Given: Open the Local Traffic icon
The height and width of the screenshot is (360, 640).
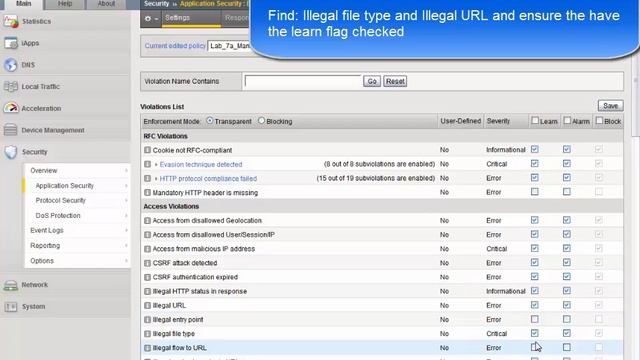Looking at the screenshot, I should coord(11,87).
